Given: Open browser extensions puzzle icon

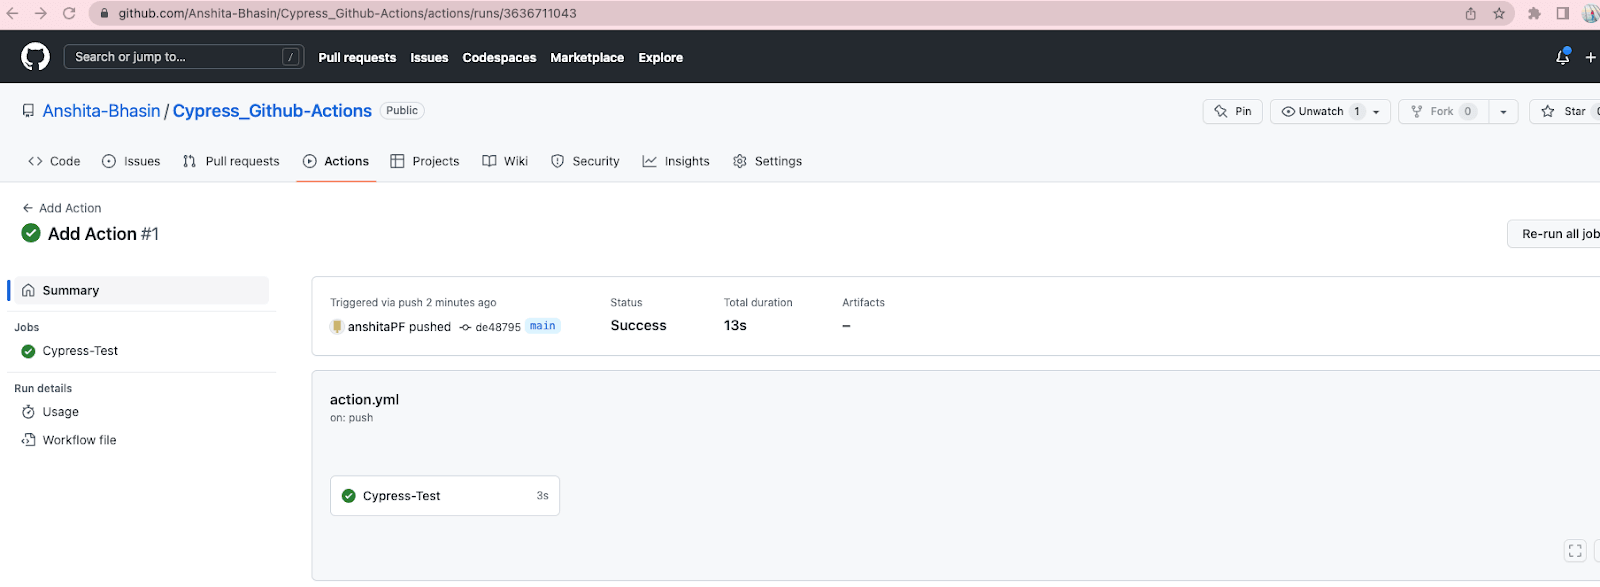Looking at the screenshot, I should [1534, 13].
